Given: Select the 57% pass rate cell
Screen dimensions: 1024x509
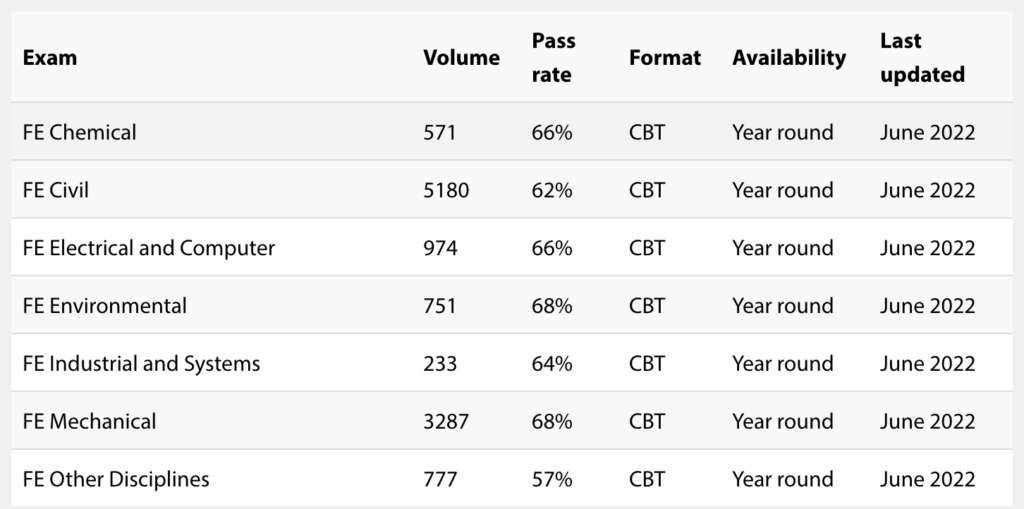Looking at the screenshot, I should click(x=552, y=480).
